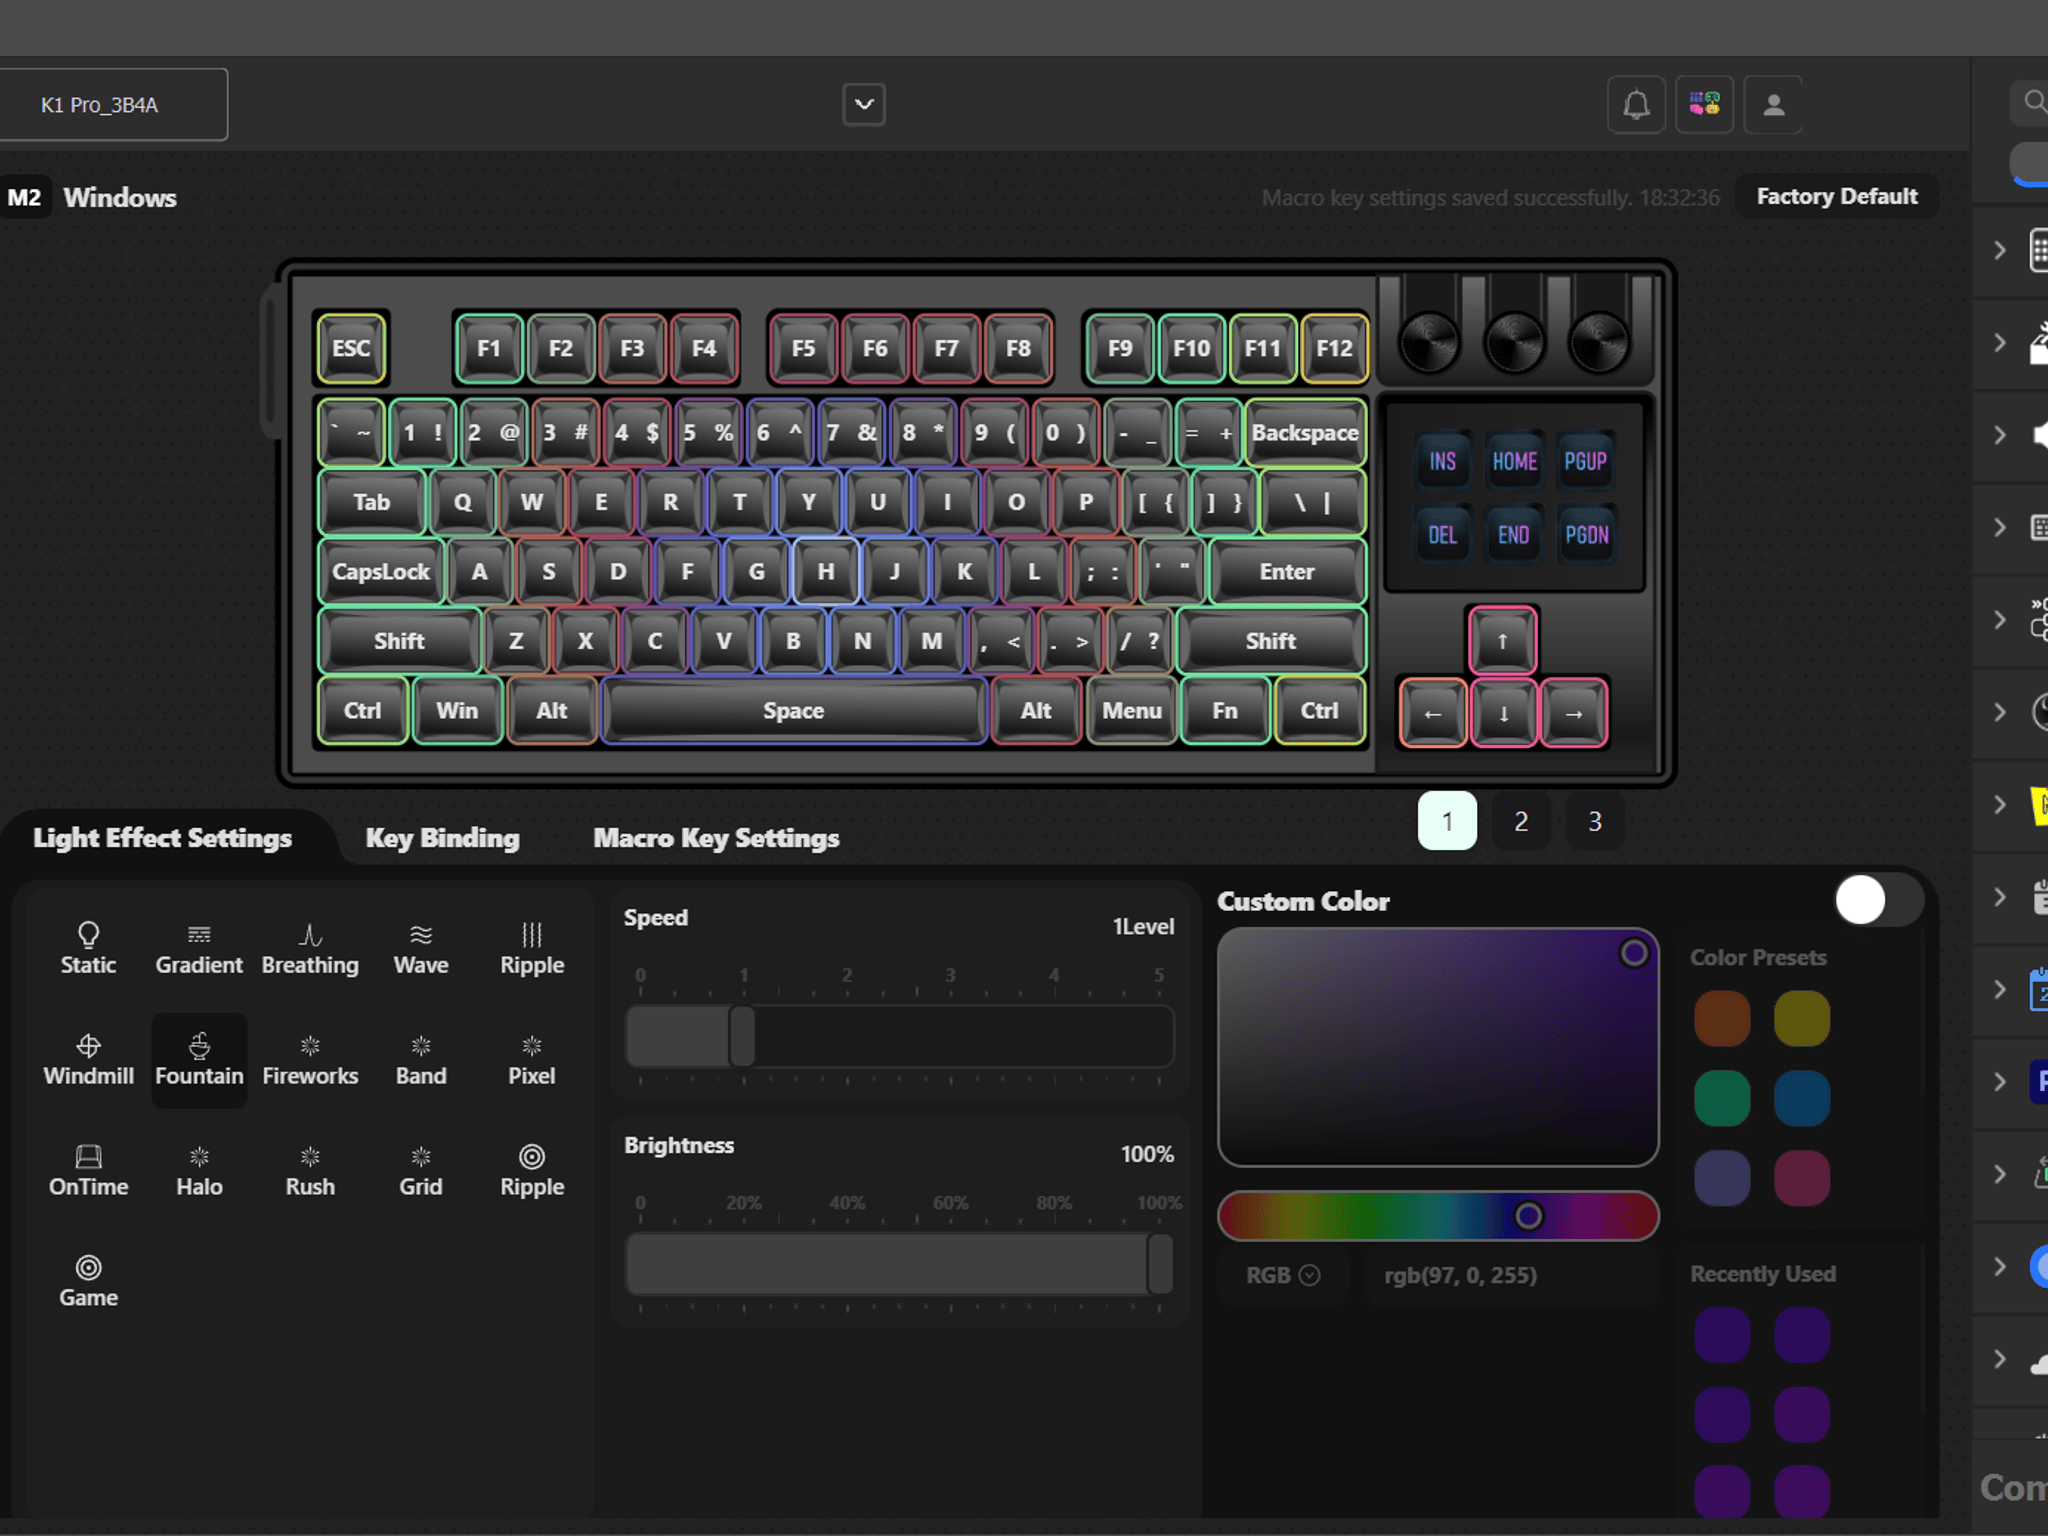Viewport: 2048px width, 1536px height.
Task: Select profile page 2
Action: click(x=1521, y=821)
